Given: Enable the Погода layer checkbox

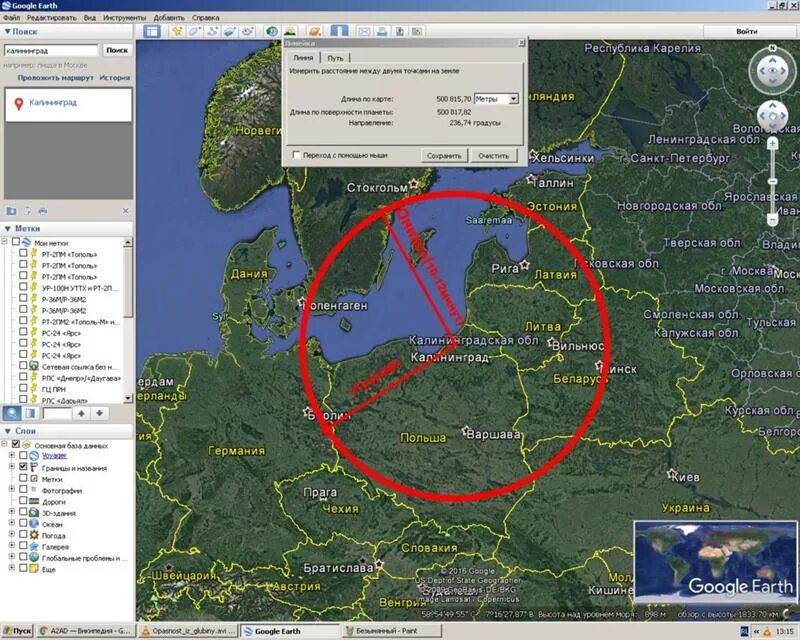Looking at the screenshot, I should [23, 534].
